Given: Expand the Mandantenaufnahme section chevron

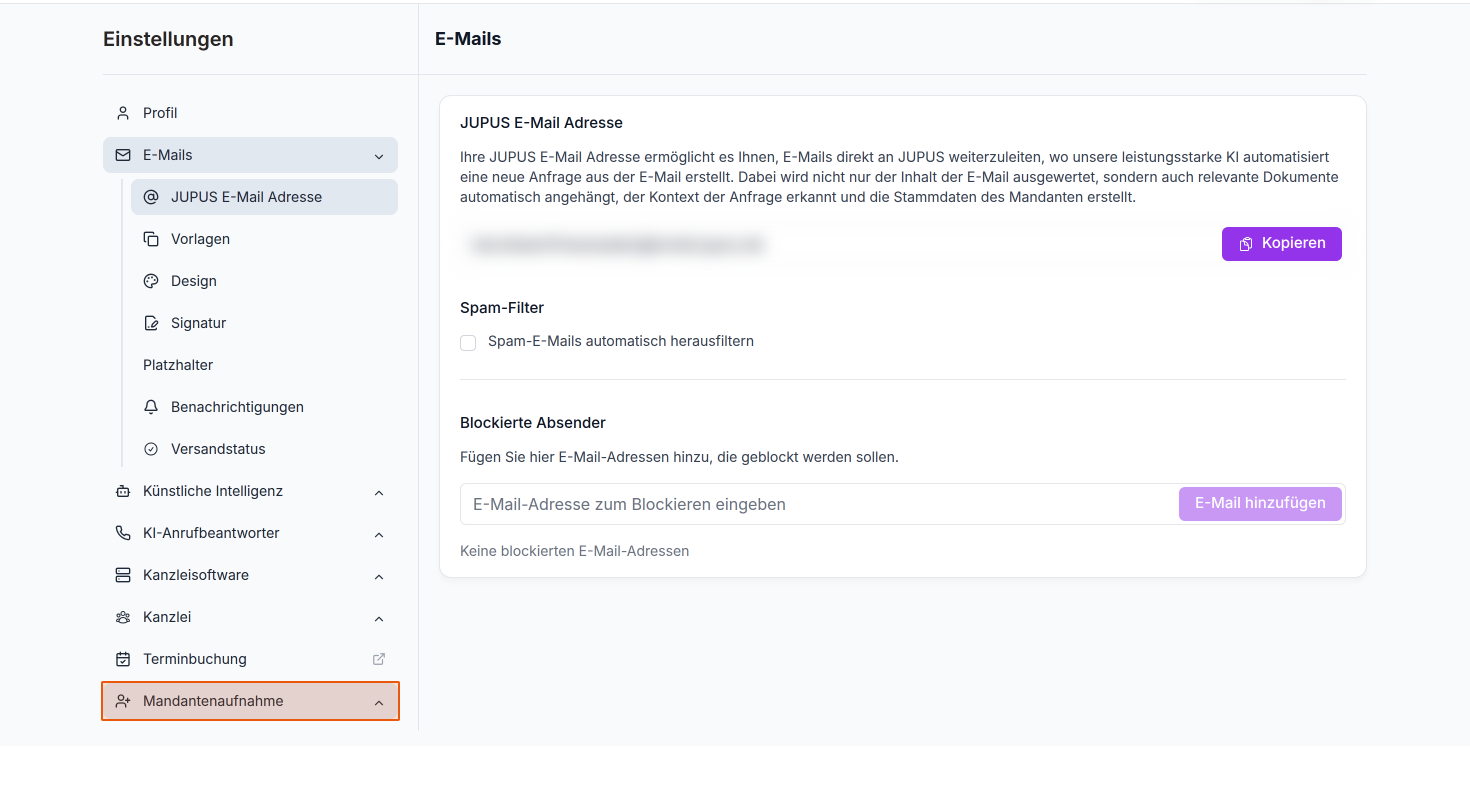Looking at the screenshot, I should coord(379,703).
